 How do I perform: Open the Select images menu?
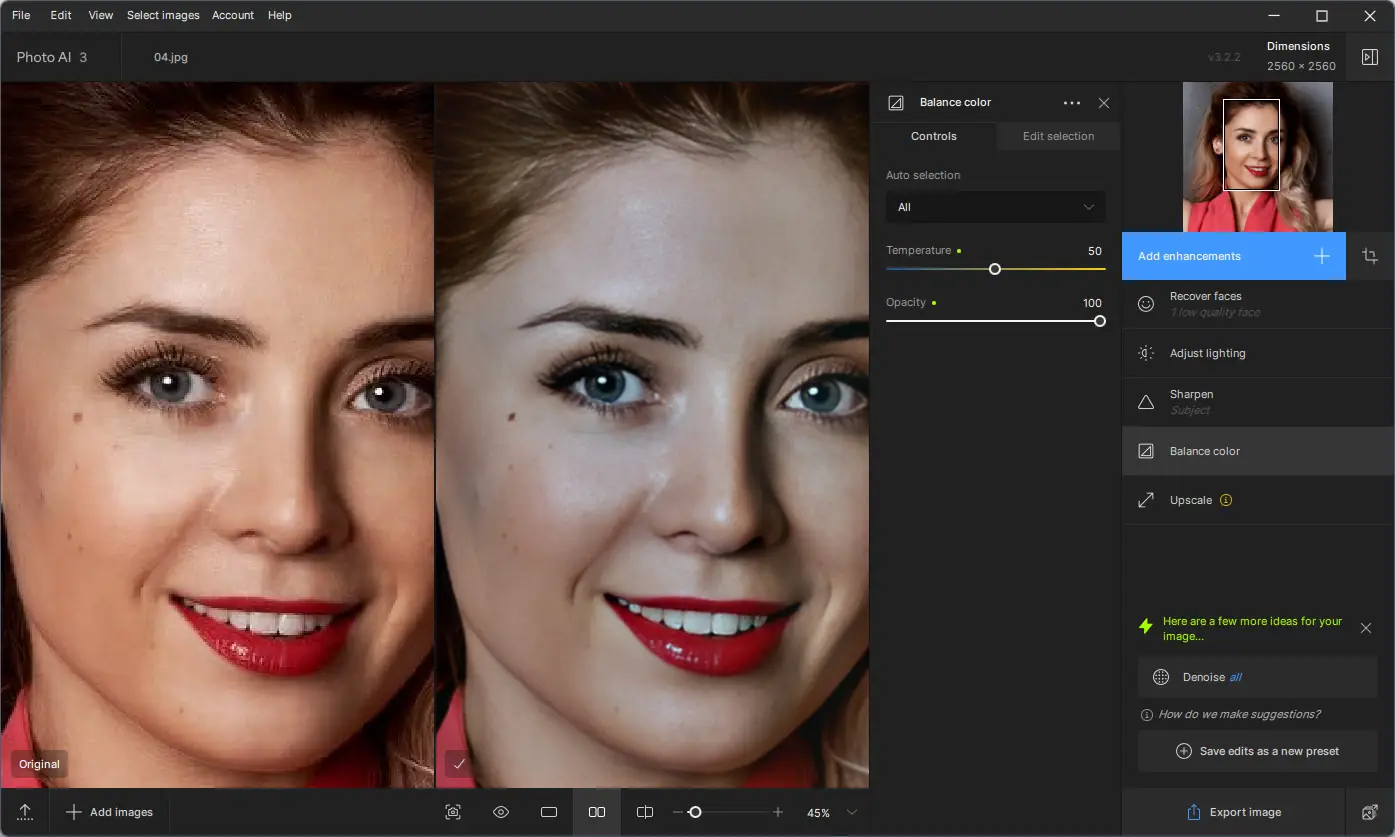click(163, 15)
